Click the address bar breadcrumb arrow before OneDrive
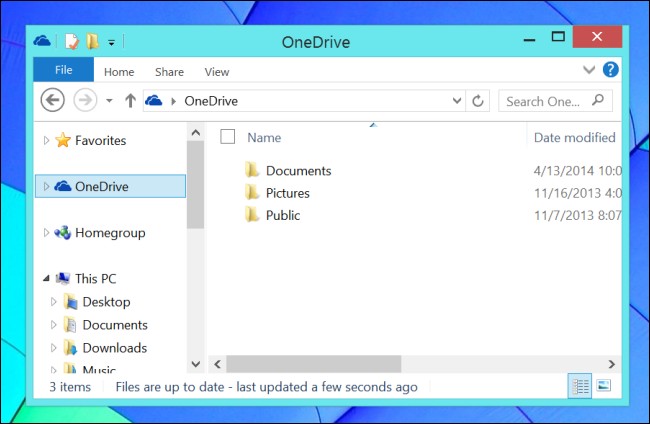650x424 pixels. [x=174, y=101]
